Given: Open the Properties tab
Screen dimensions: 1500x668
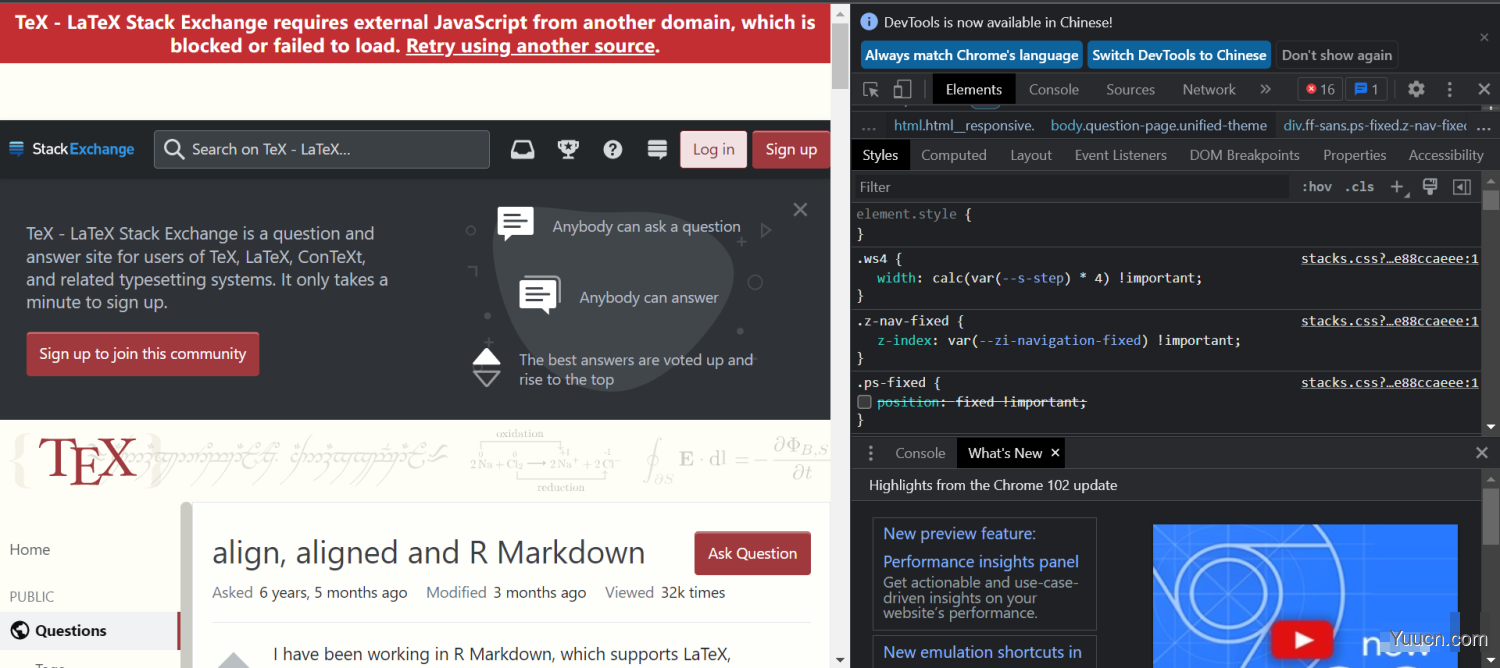Looking at the screenshot, I should [x=1355, y=155].
